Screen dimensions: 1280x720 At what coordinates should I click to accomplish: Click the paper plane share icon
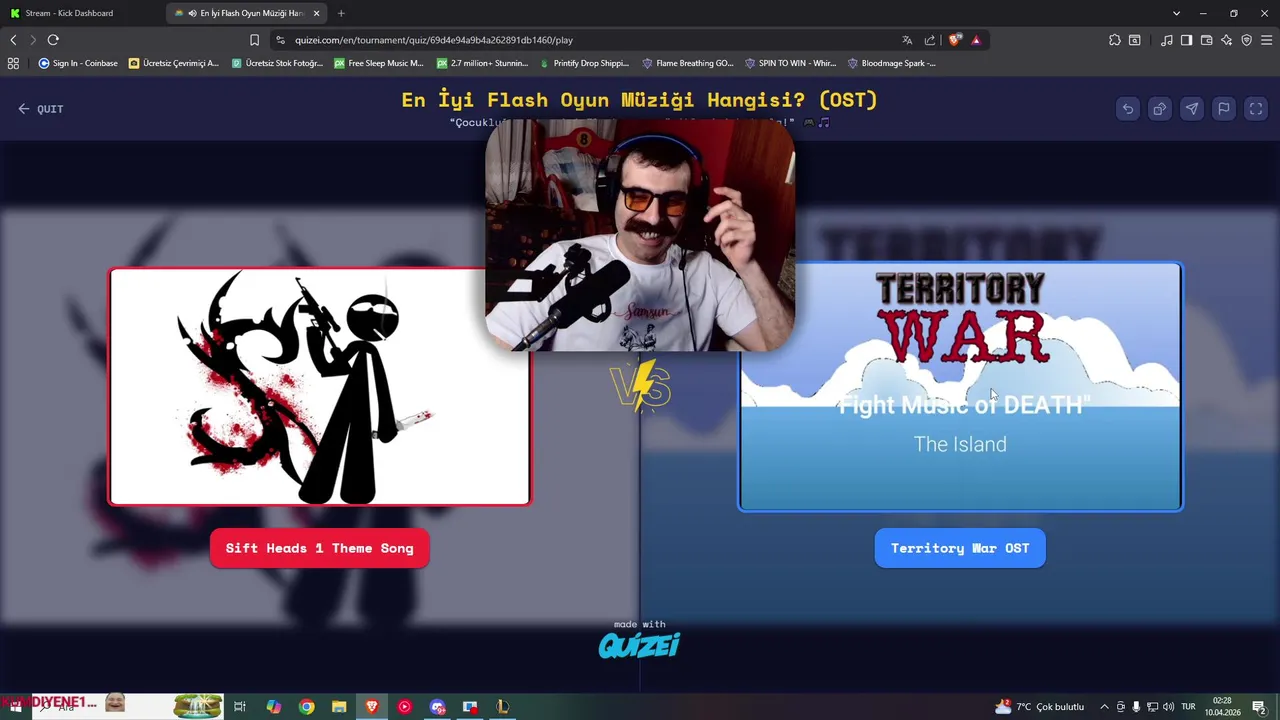click(x=1191, y=109)
